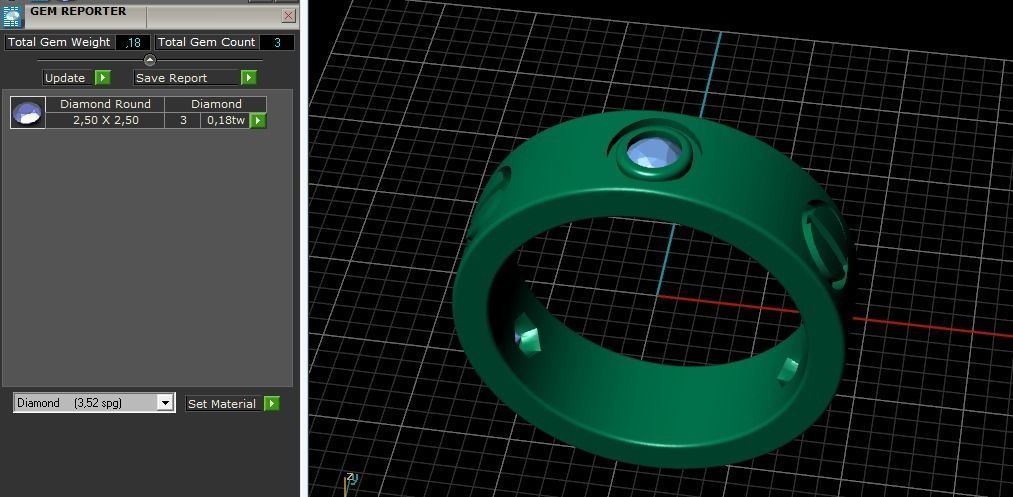Viewport: 1013px width, 497px height.
Task: Click the axis indicator icon in viewport corner
Action: pyautogui.click(x=350, y=482)
